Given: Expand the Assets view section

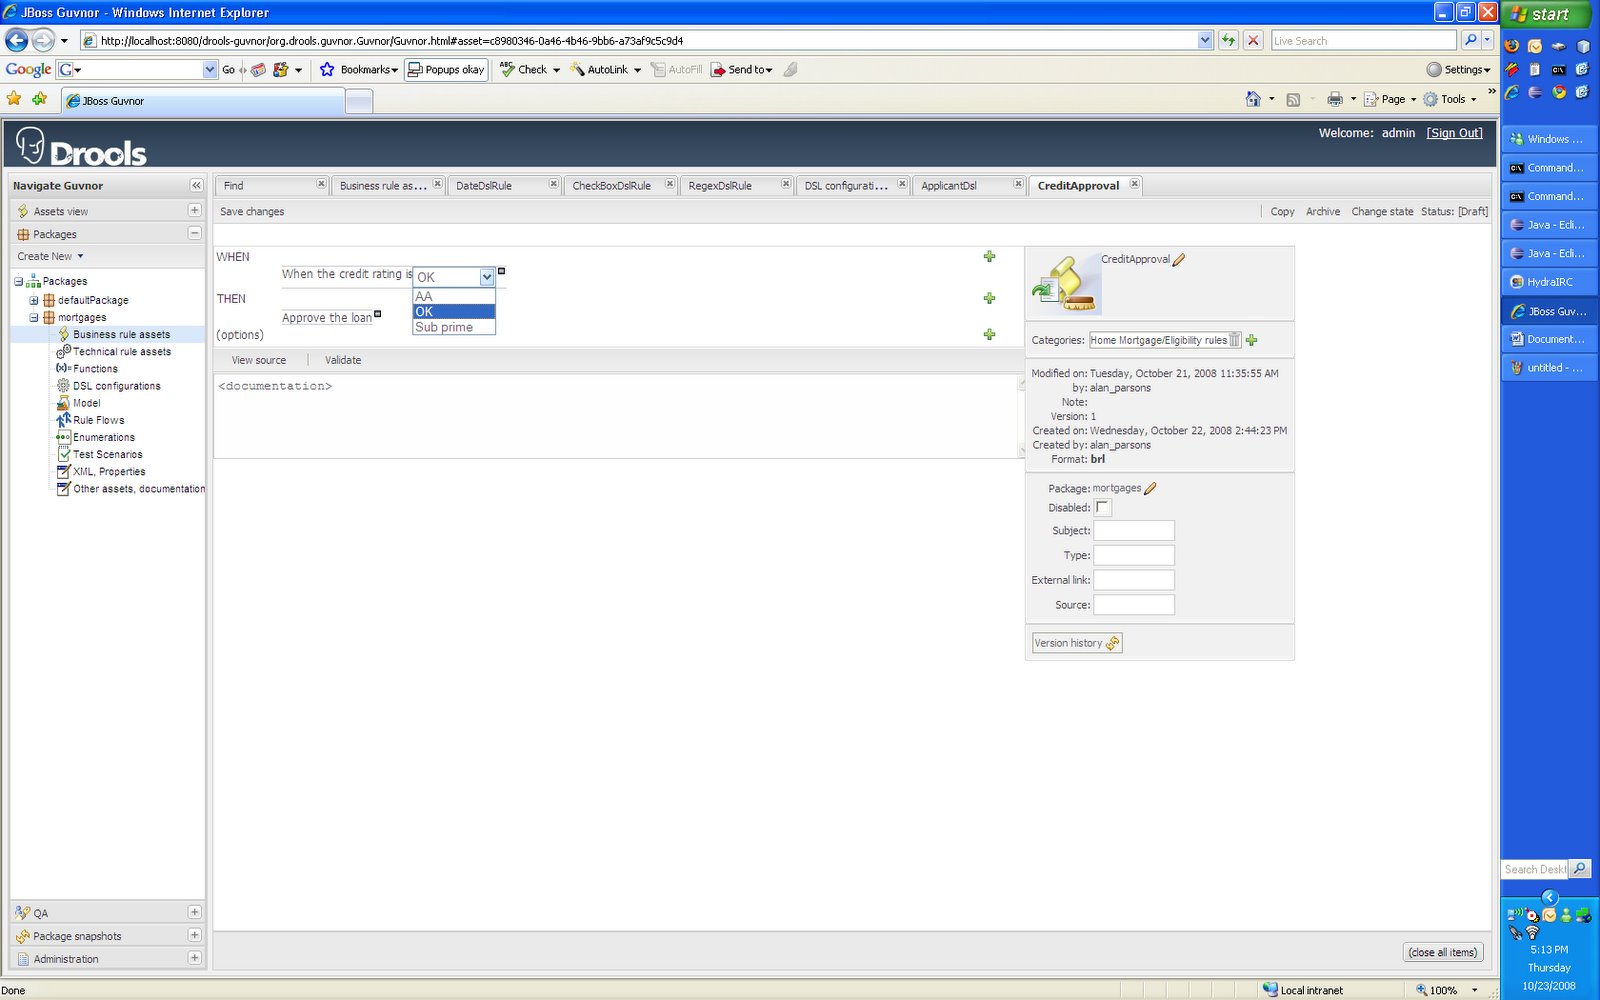Looking at the screenshot, I should pos(195,210).
